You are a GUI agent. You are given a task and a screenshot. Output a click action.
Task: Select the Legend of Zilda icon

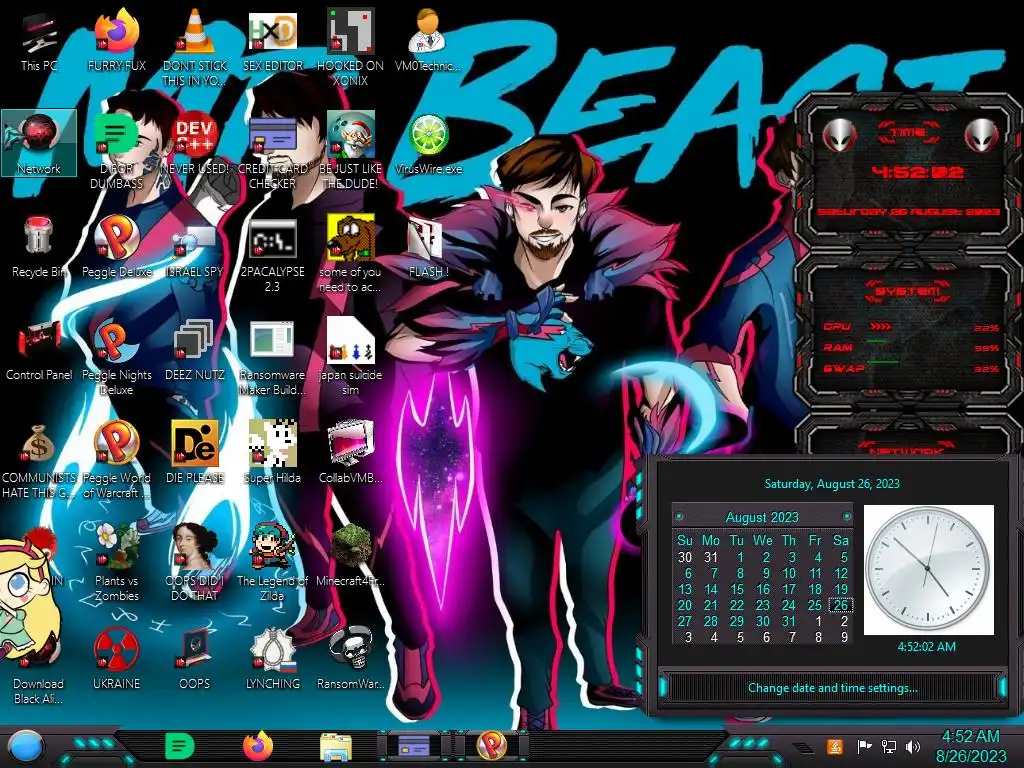click(x=272, y=563)
